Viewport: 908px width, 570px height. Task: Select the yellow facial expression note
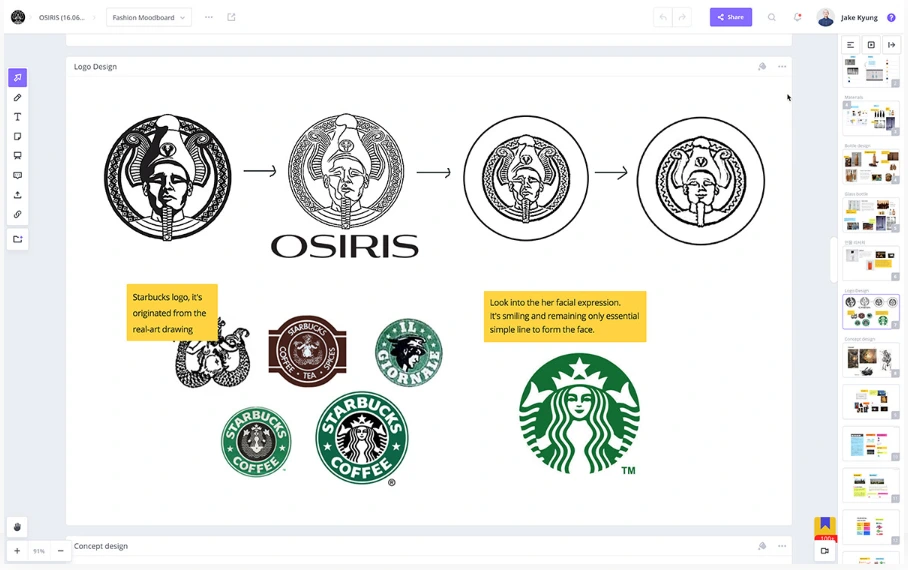click(565, 316)
